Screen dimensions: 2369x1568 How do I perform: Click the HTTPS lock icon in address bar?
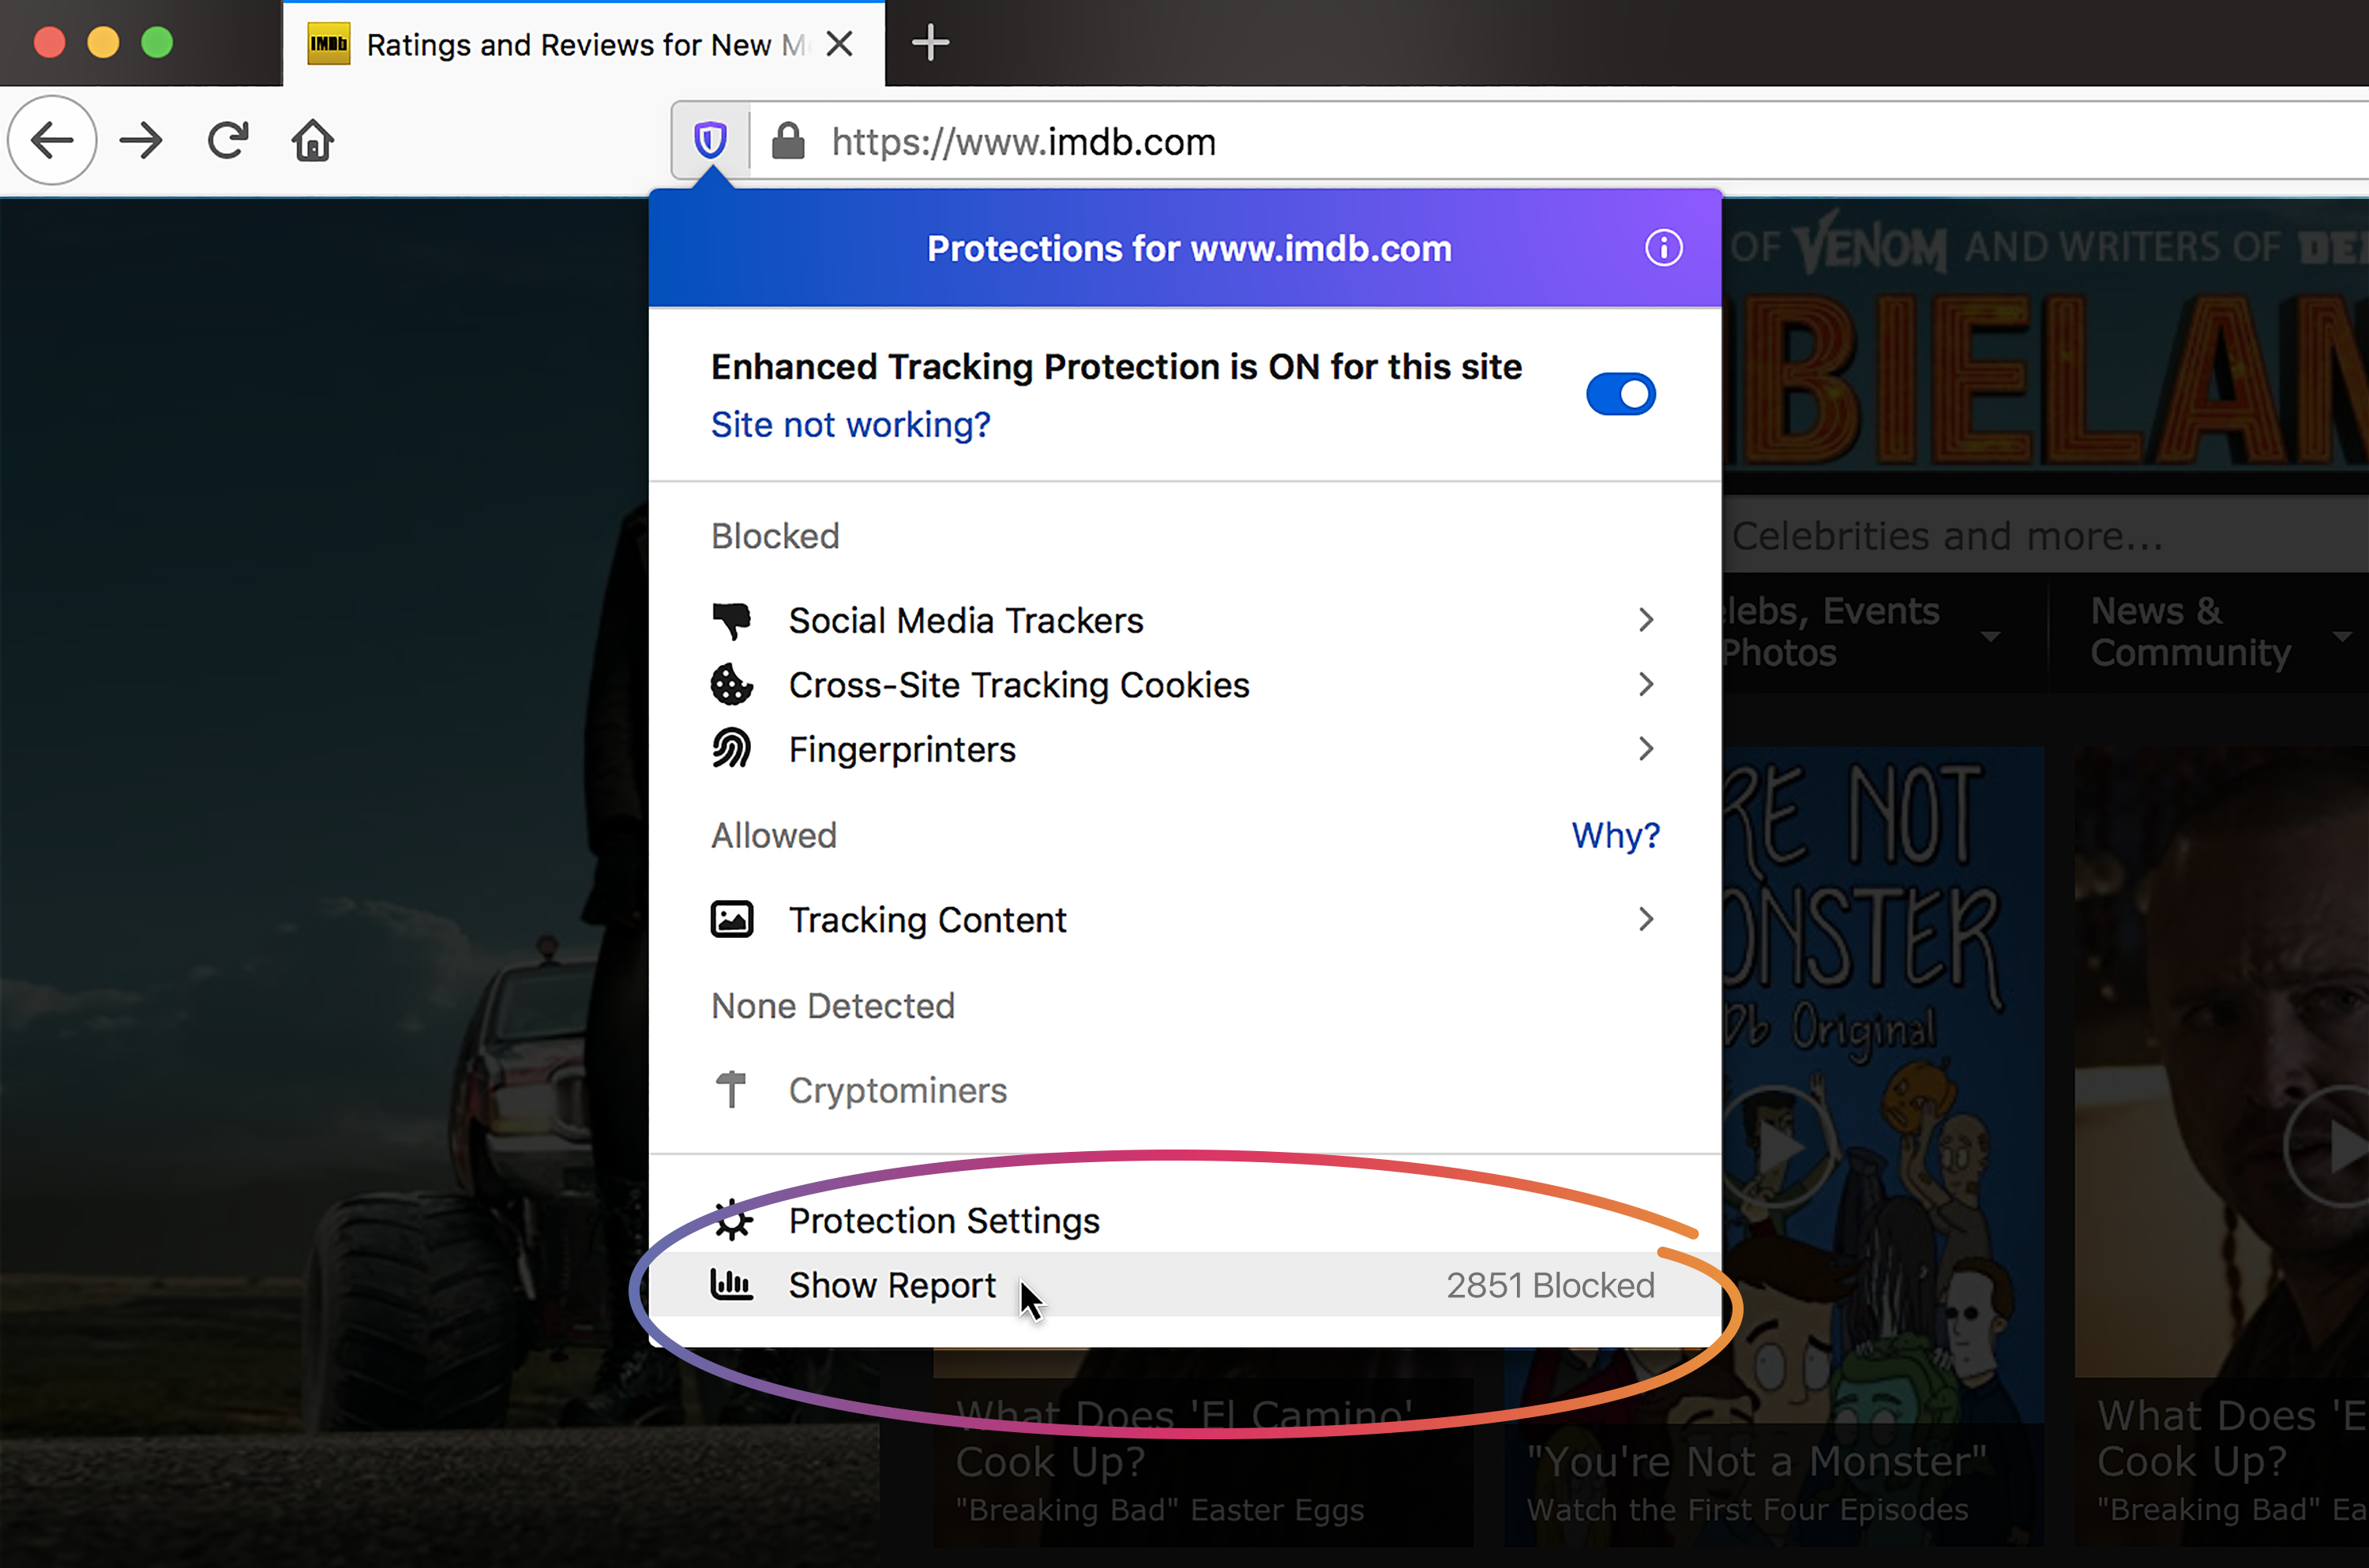(786, 142)
